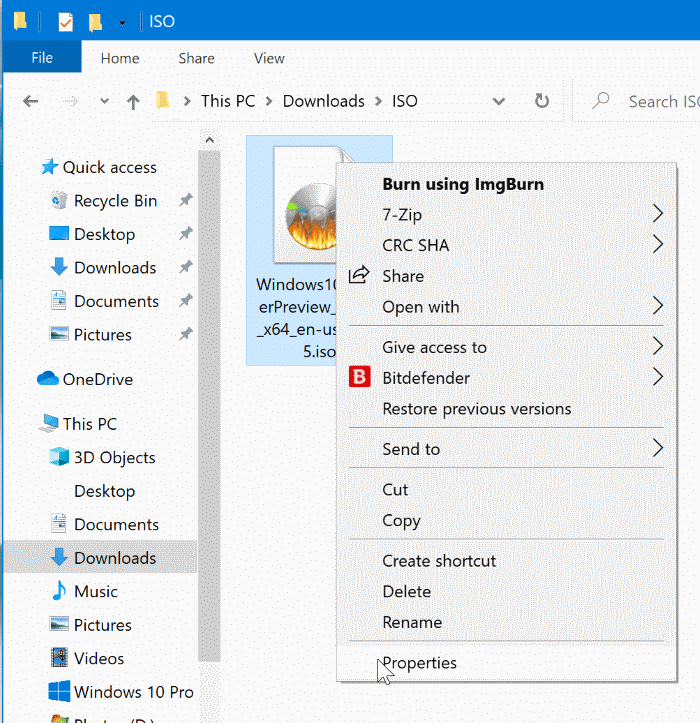Open the Send to submenu
Viewport: 700px width, 723px height.
[506, 449]
